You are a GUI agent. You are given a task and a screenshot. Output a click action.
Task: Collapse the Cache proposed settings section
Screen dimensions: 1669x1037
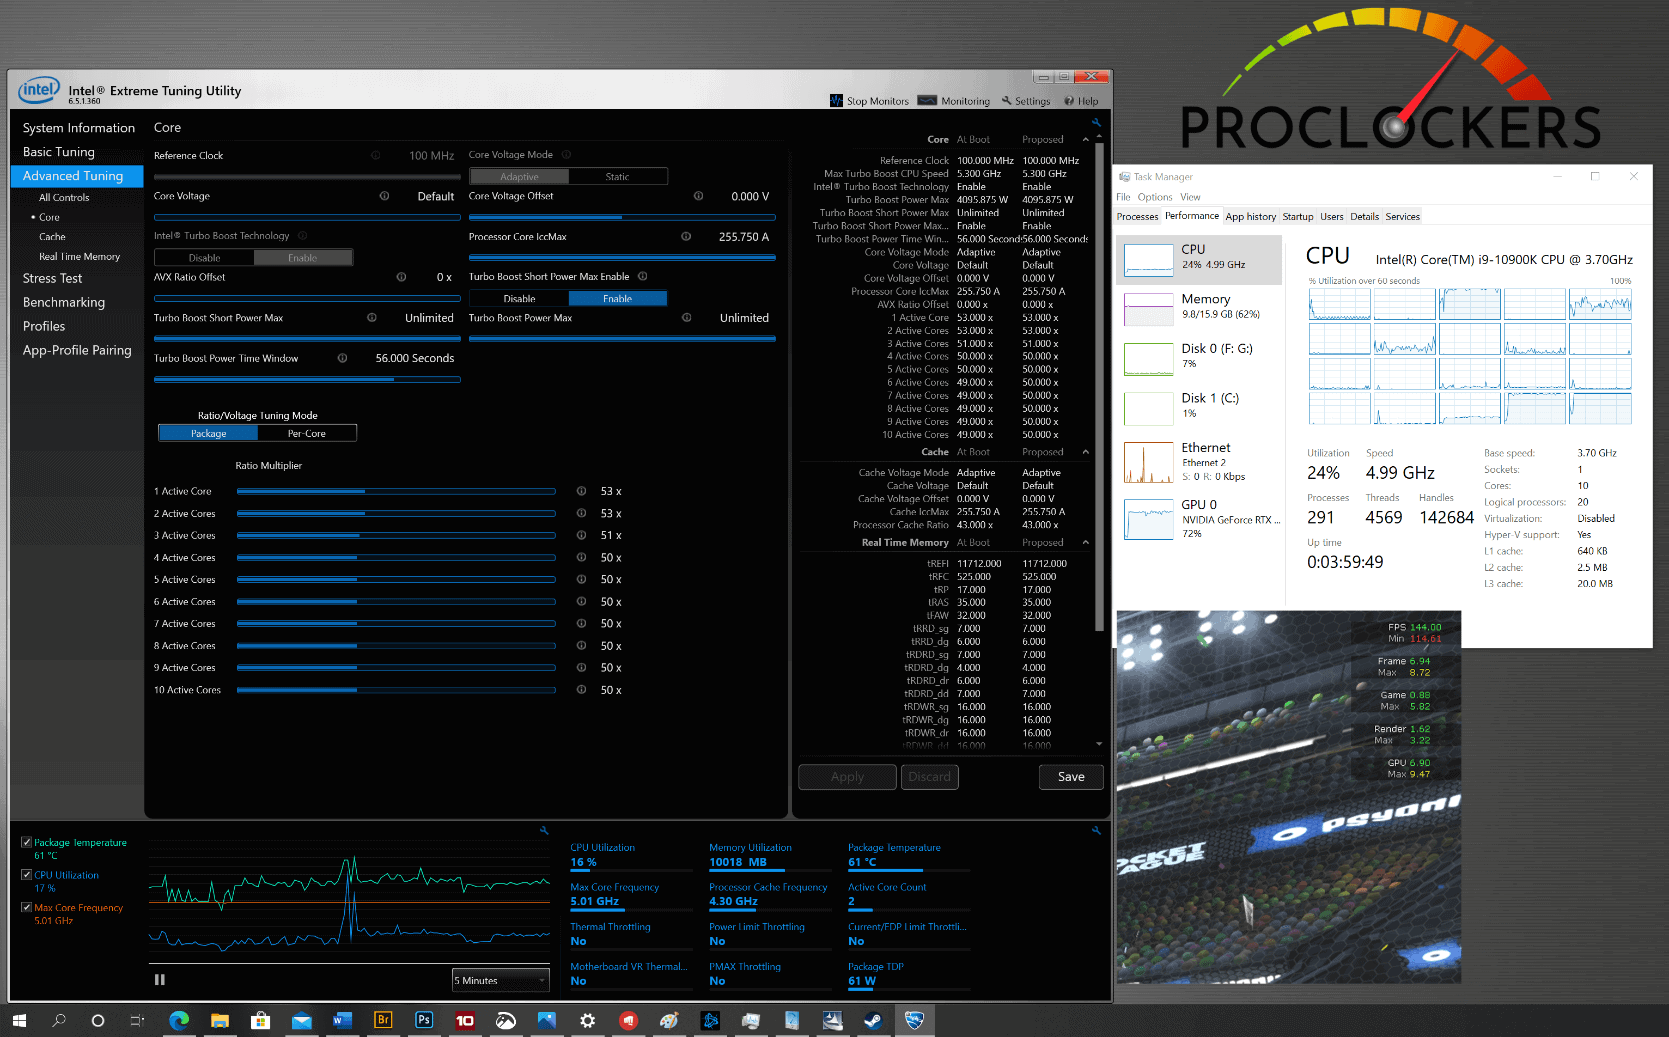(1086, 452)
